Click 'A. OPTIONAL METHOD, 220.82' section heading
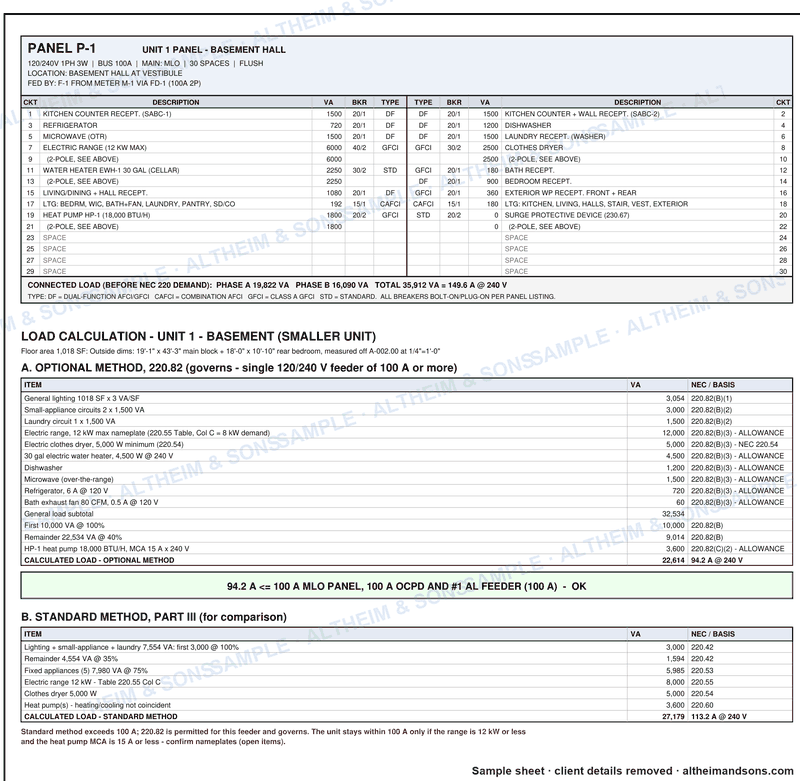This screenshot has width=800, height=781. coord(239,368)
